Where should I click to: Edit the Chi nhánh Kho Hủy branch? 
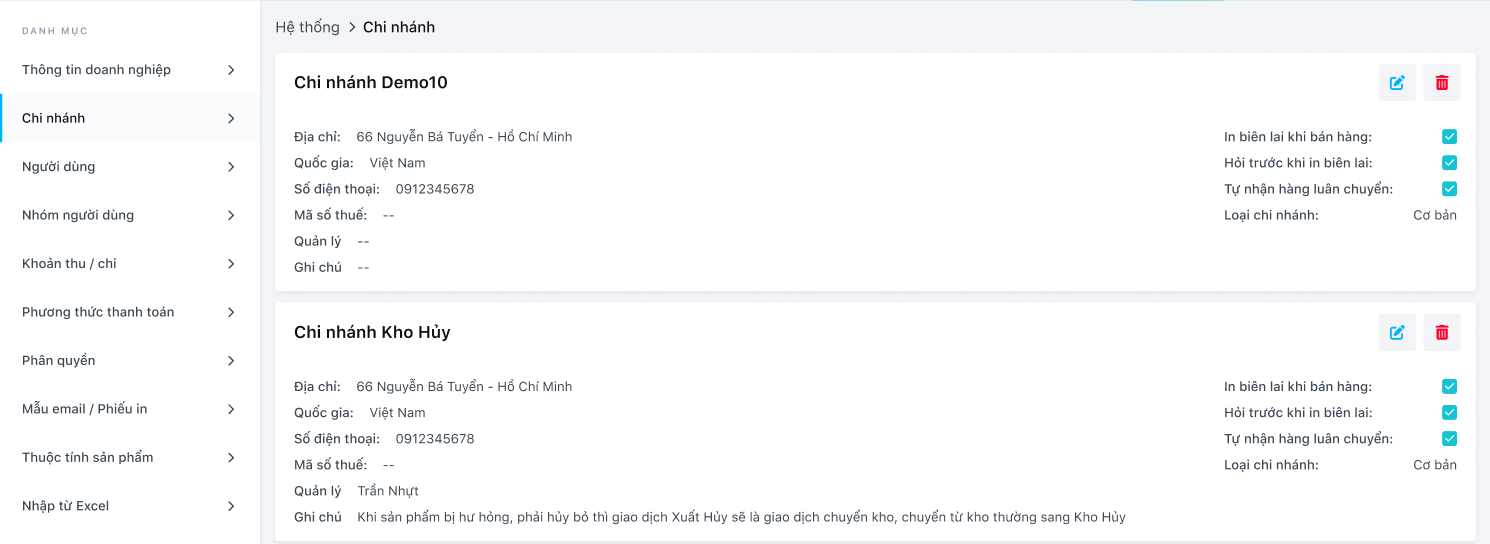[x=1397, y=333]
